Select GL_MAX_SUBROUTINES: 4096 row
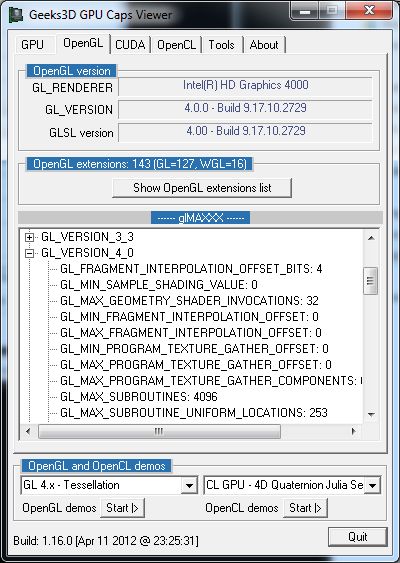 (x=139, y=396)
